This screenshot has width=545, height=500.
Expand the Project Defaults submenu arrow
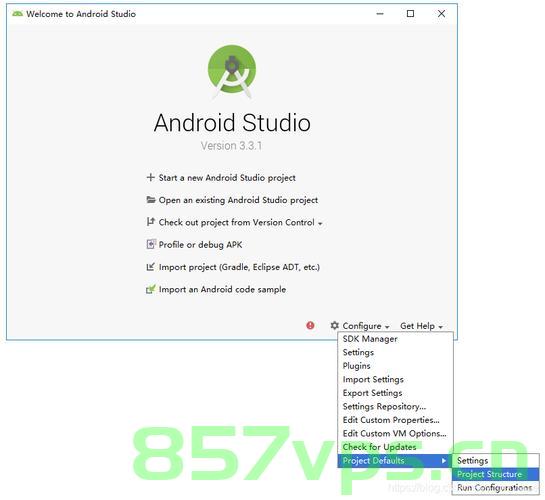444,461
